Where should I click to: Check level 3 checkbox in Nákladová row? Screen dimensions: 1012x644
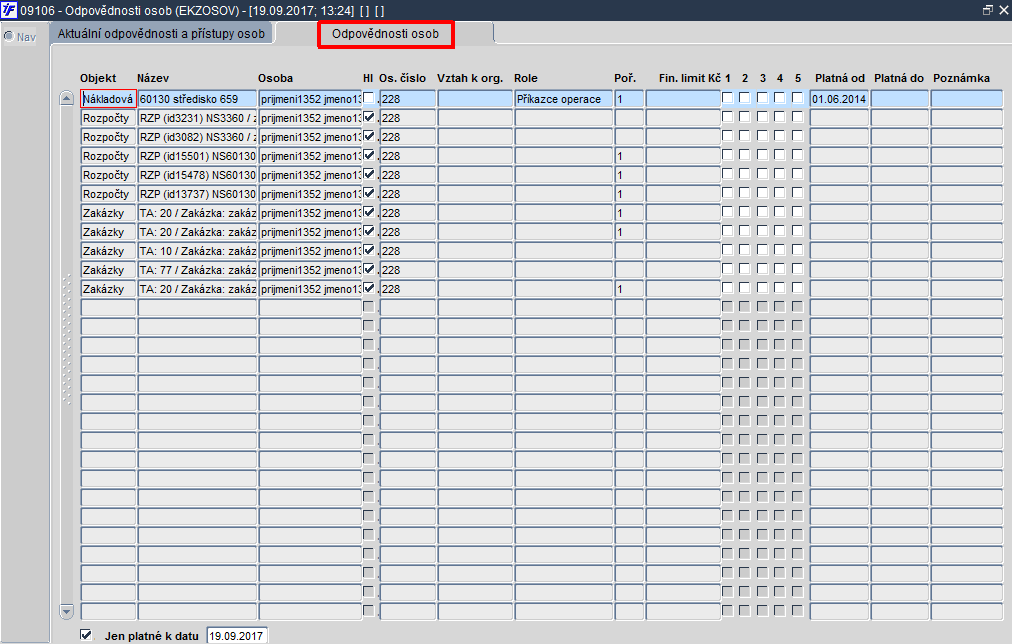[762, 98]
